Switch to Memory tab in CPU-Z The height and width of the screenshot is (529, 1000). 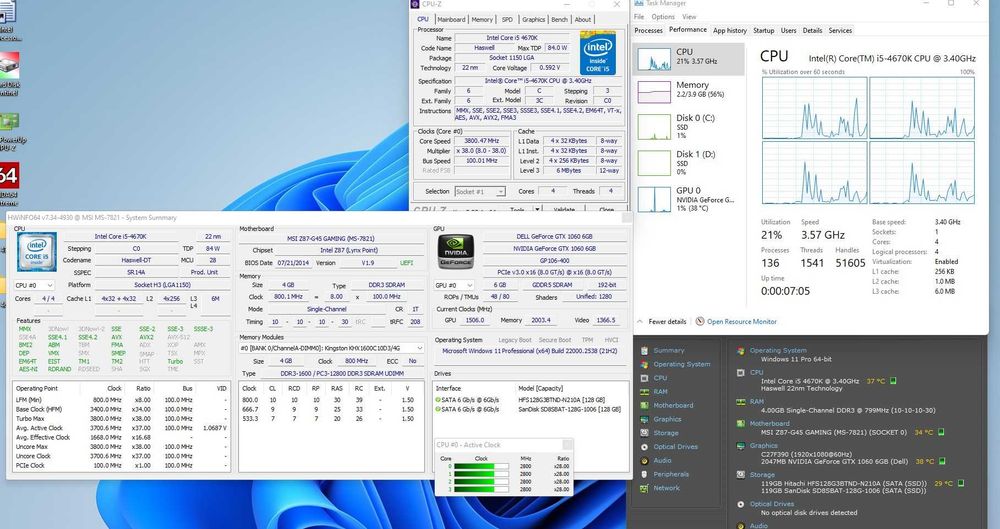pos(482,20)
